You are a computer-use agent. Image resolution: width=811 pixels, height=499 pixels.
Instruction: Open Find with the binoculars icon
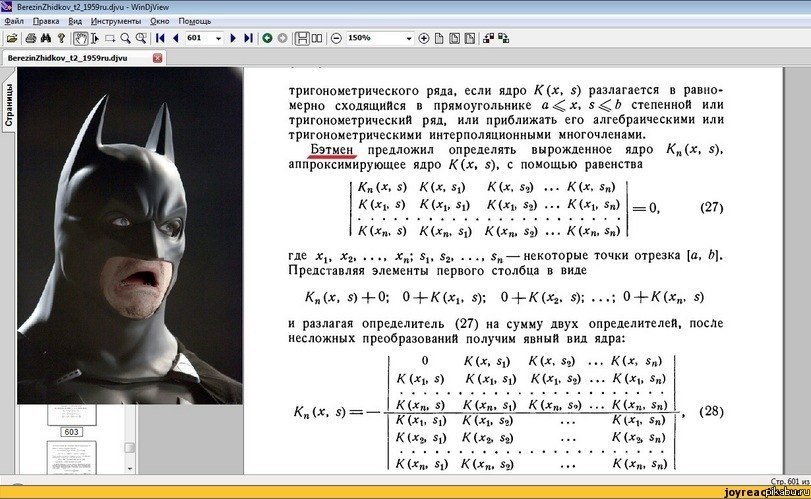(x=46, y=38)
